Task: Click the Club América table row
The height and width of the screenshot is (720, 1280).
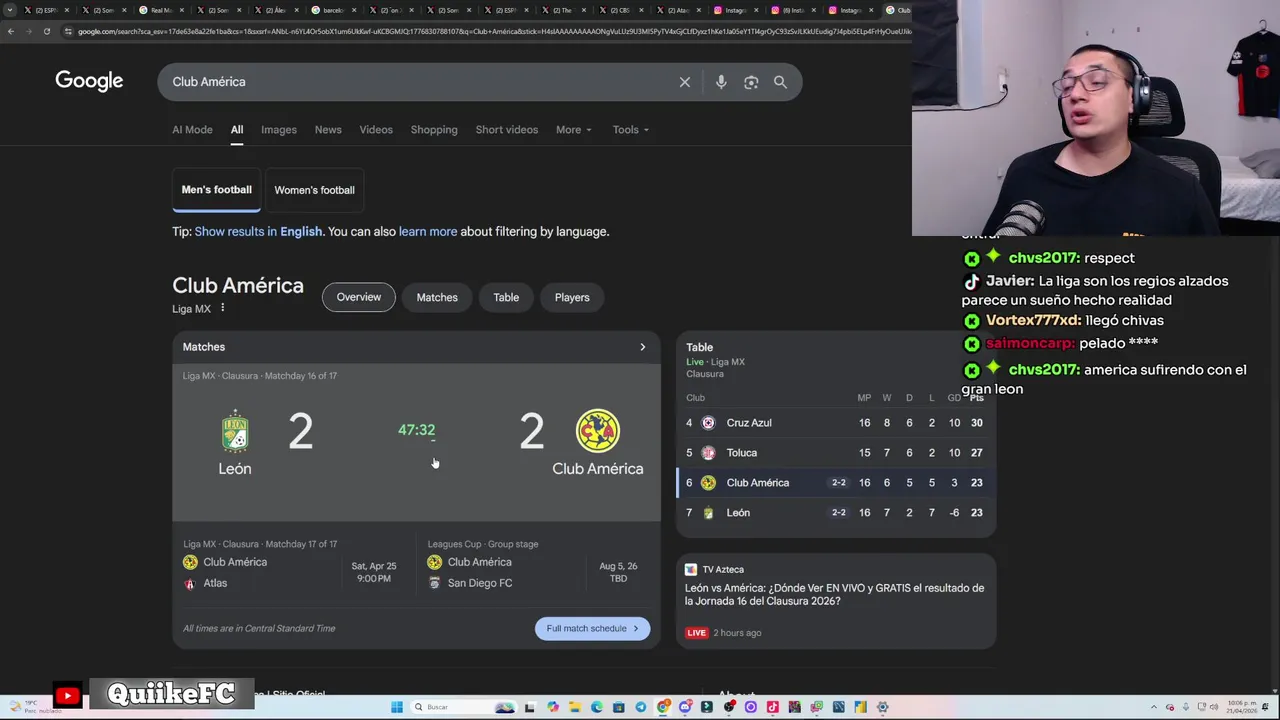Action: pyautogui.click(x=835, y=483)
